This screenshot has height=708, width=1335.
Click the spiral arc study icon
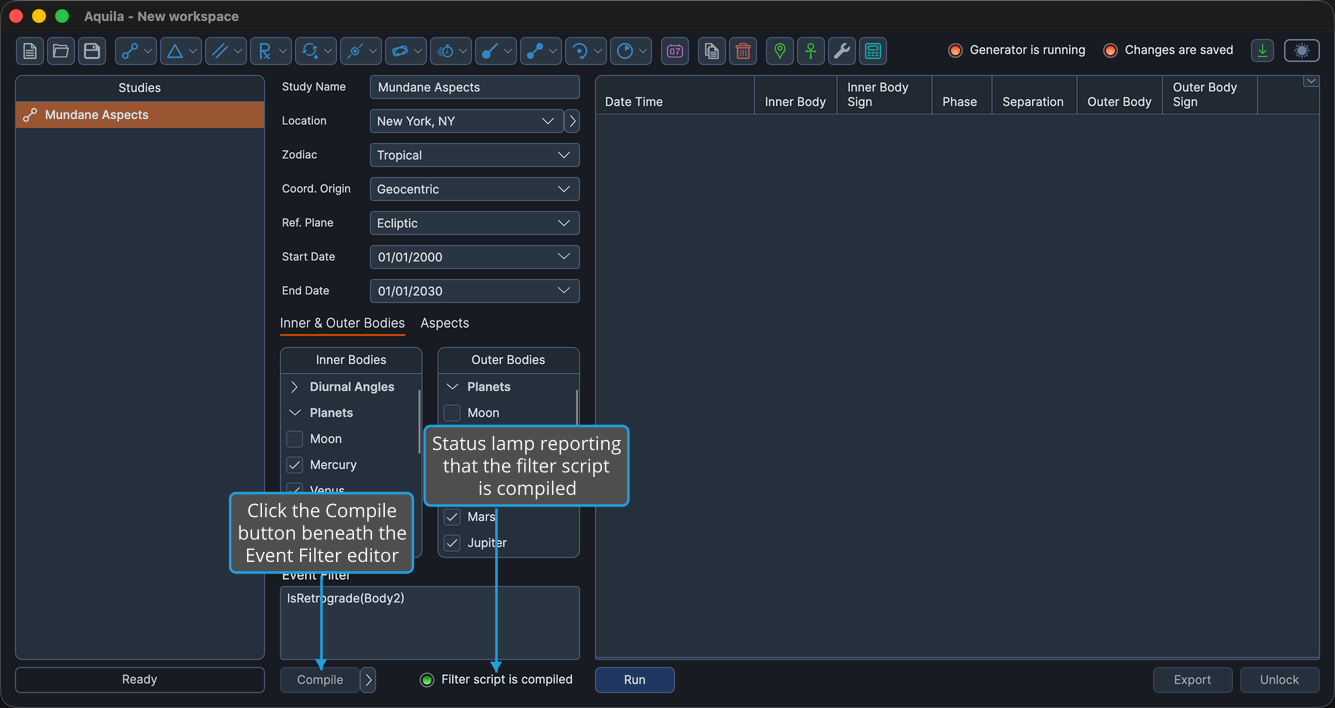point(580,51)
